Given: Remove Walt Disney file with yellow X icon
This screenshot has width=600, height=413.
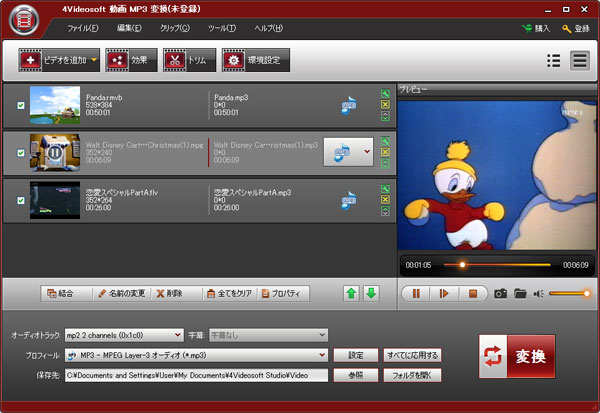Looking at the screenshot, I should pos(385,152).
